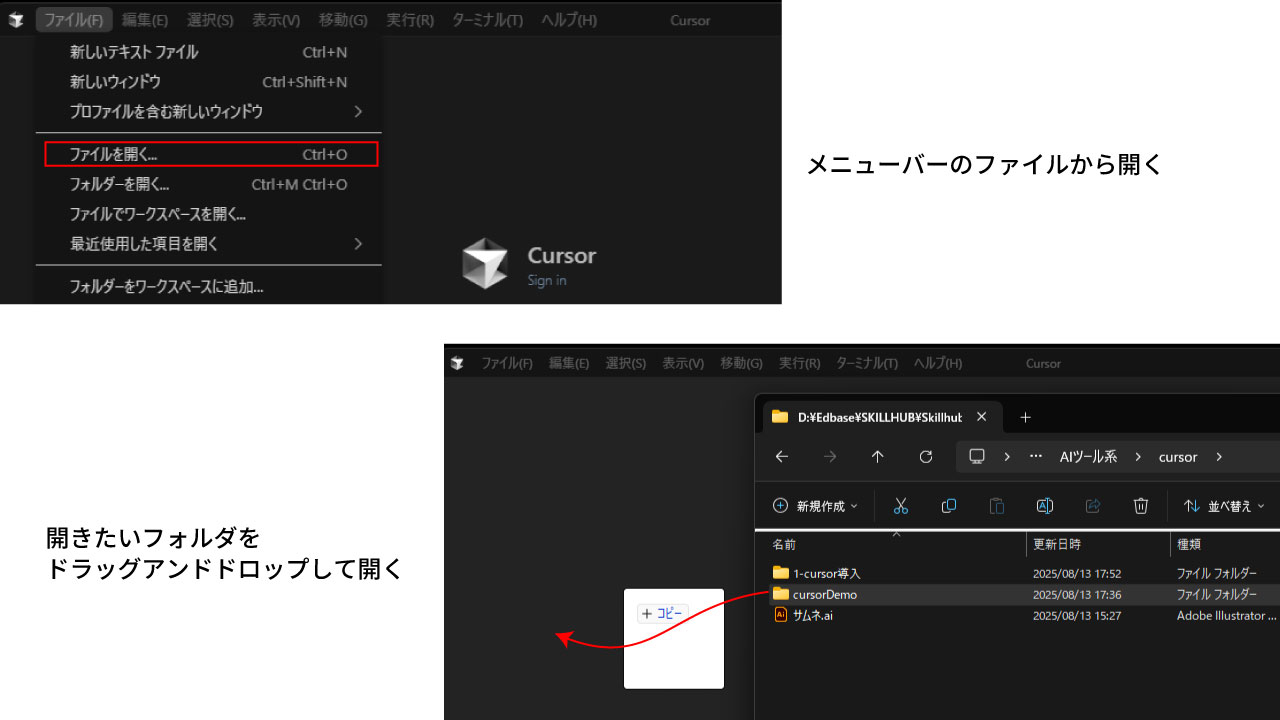The image size is (1280, 720).
Task: Refresh the Explorer folder view
Action: 926,456
